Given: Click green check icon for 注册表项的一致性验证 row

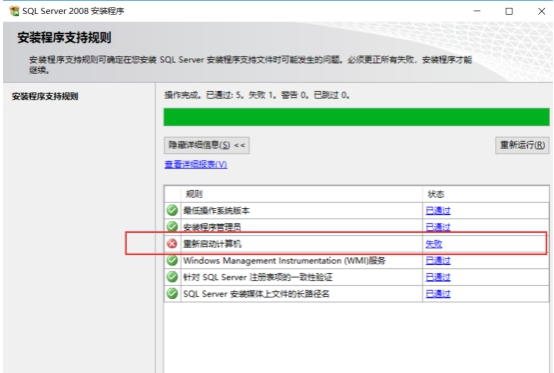Looking at the screenshot, I should pos(172,277).
